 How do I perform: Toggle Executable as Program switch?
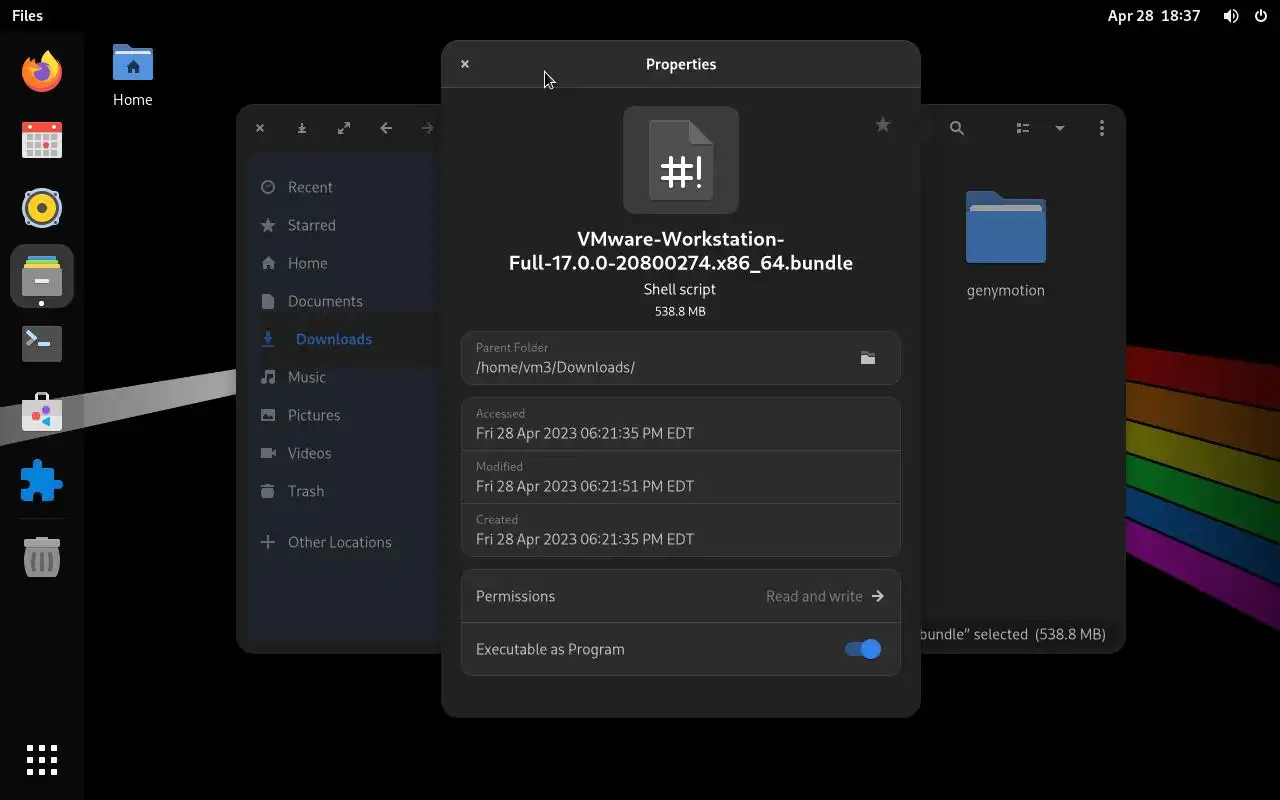point(863,649)
